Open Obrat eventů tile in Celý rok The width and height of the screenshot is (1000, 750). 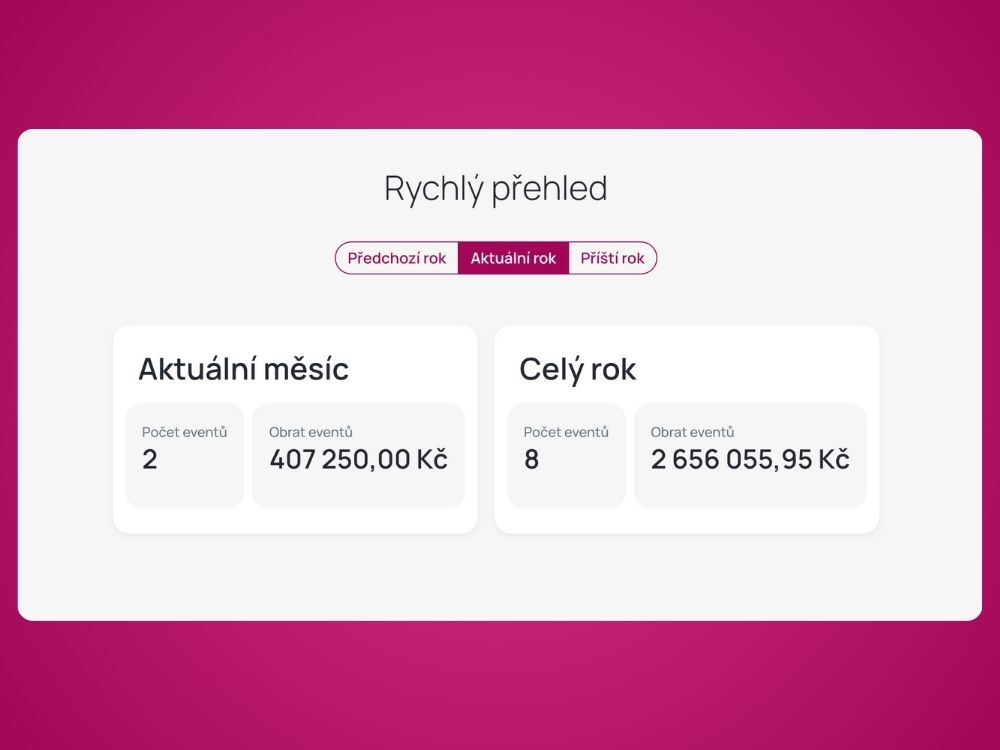coord(750,455)
